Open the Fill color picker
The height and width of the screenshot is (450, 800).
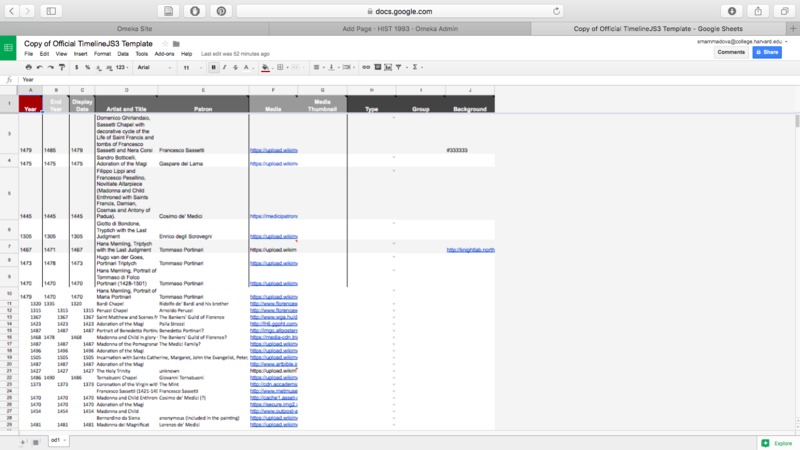coord(265,67)
